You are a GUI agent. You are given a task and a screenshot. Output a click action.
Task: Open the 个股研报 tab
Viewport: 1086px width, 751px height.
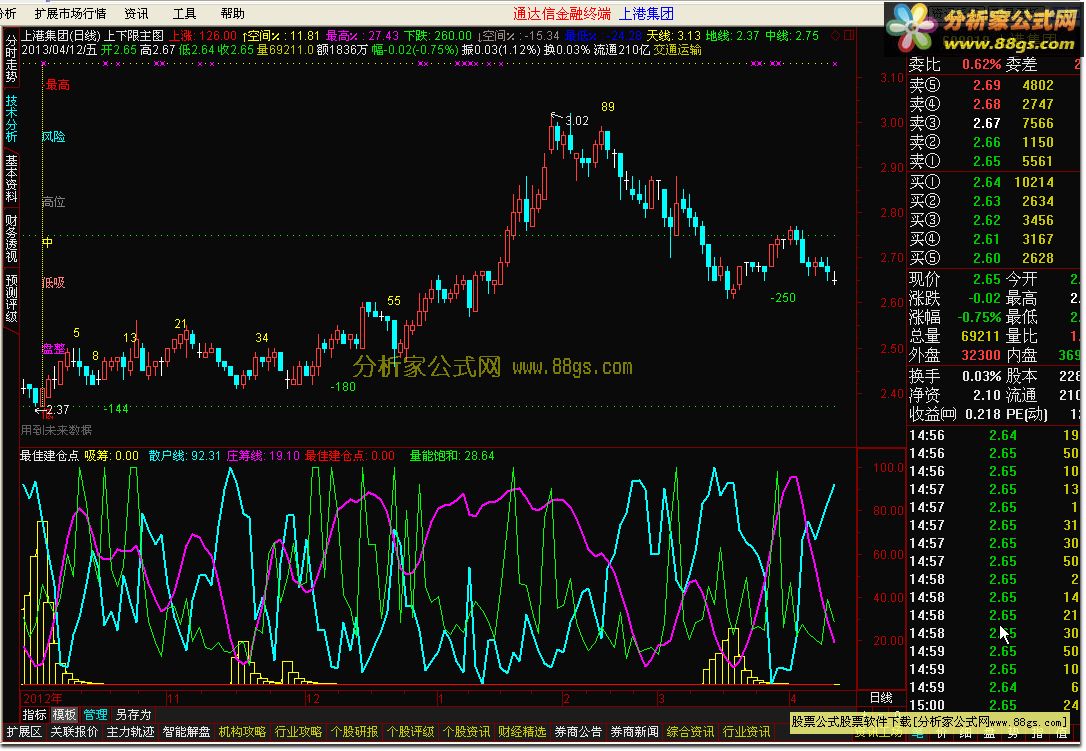pyautogui.click(x=355, y=732)
